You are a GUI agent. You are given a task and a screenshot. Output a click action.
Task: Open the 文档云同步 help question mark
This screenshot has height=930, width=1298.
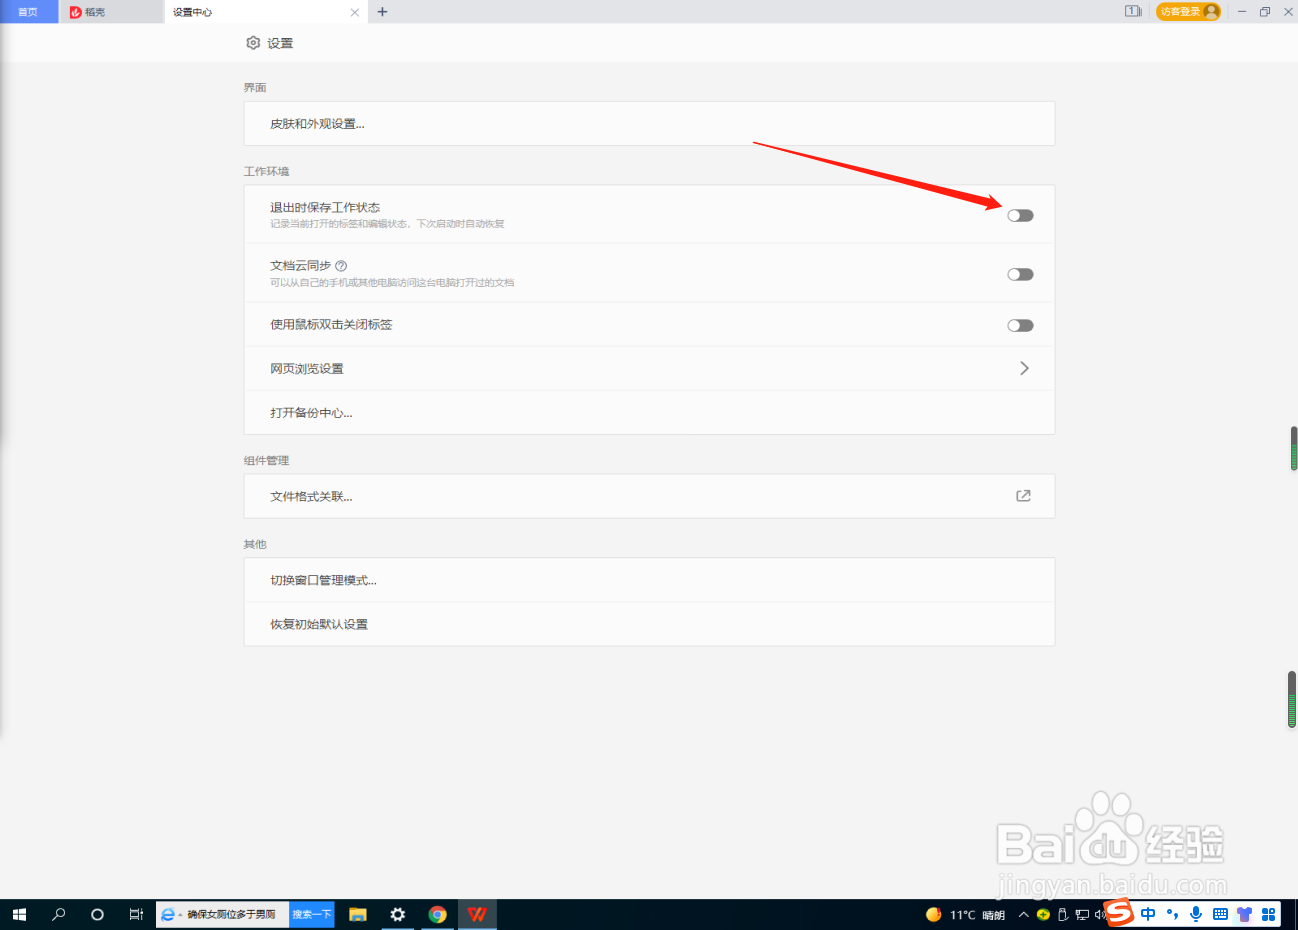click(x=341, y=265)
